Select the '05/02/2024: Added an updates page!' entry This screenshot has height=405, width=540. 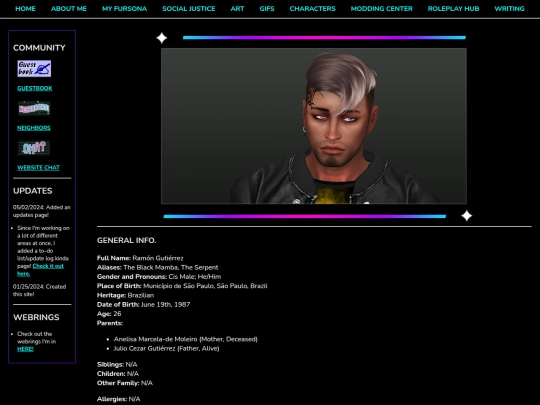[42, 211]
